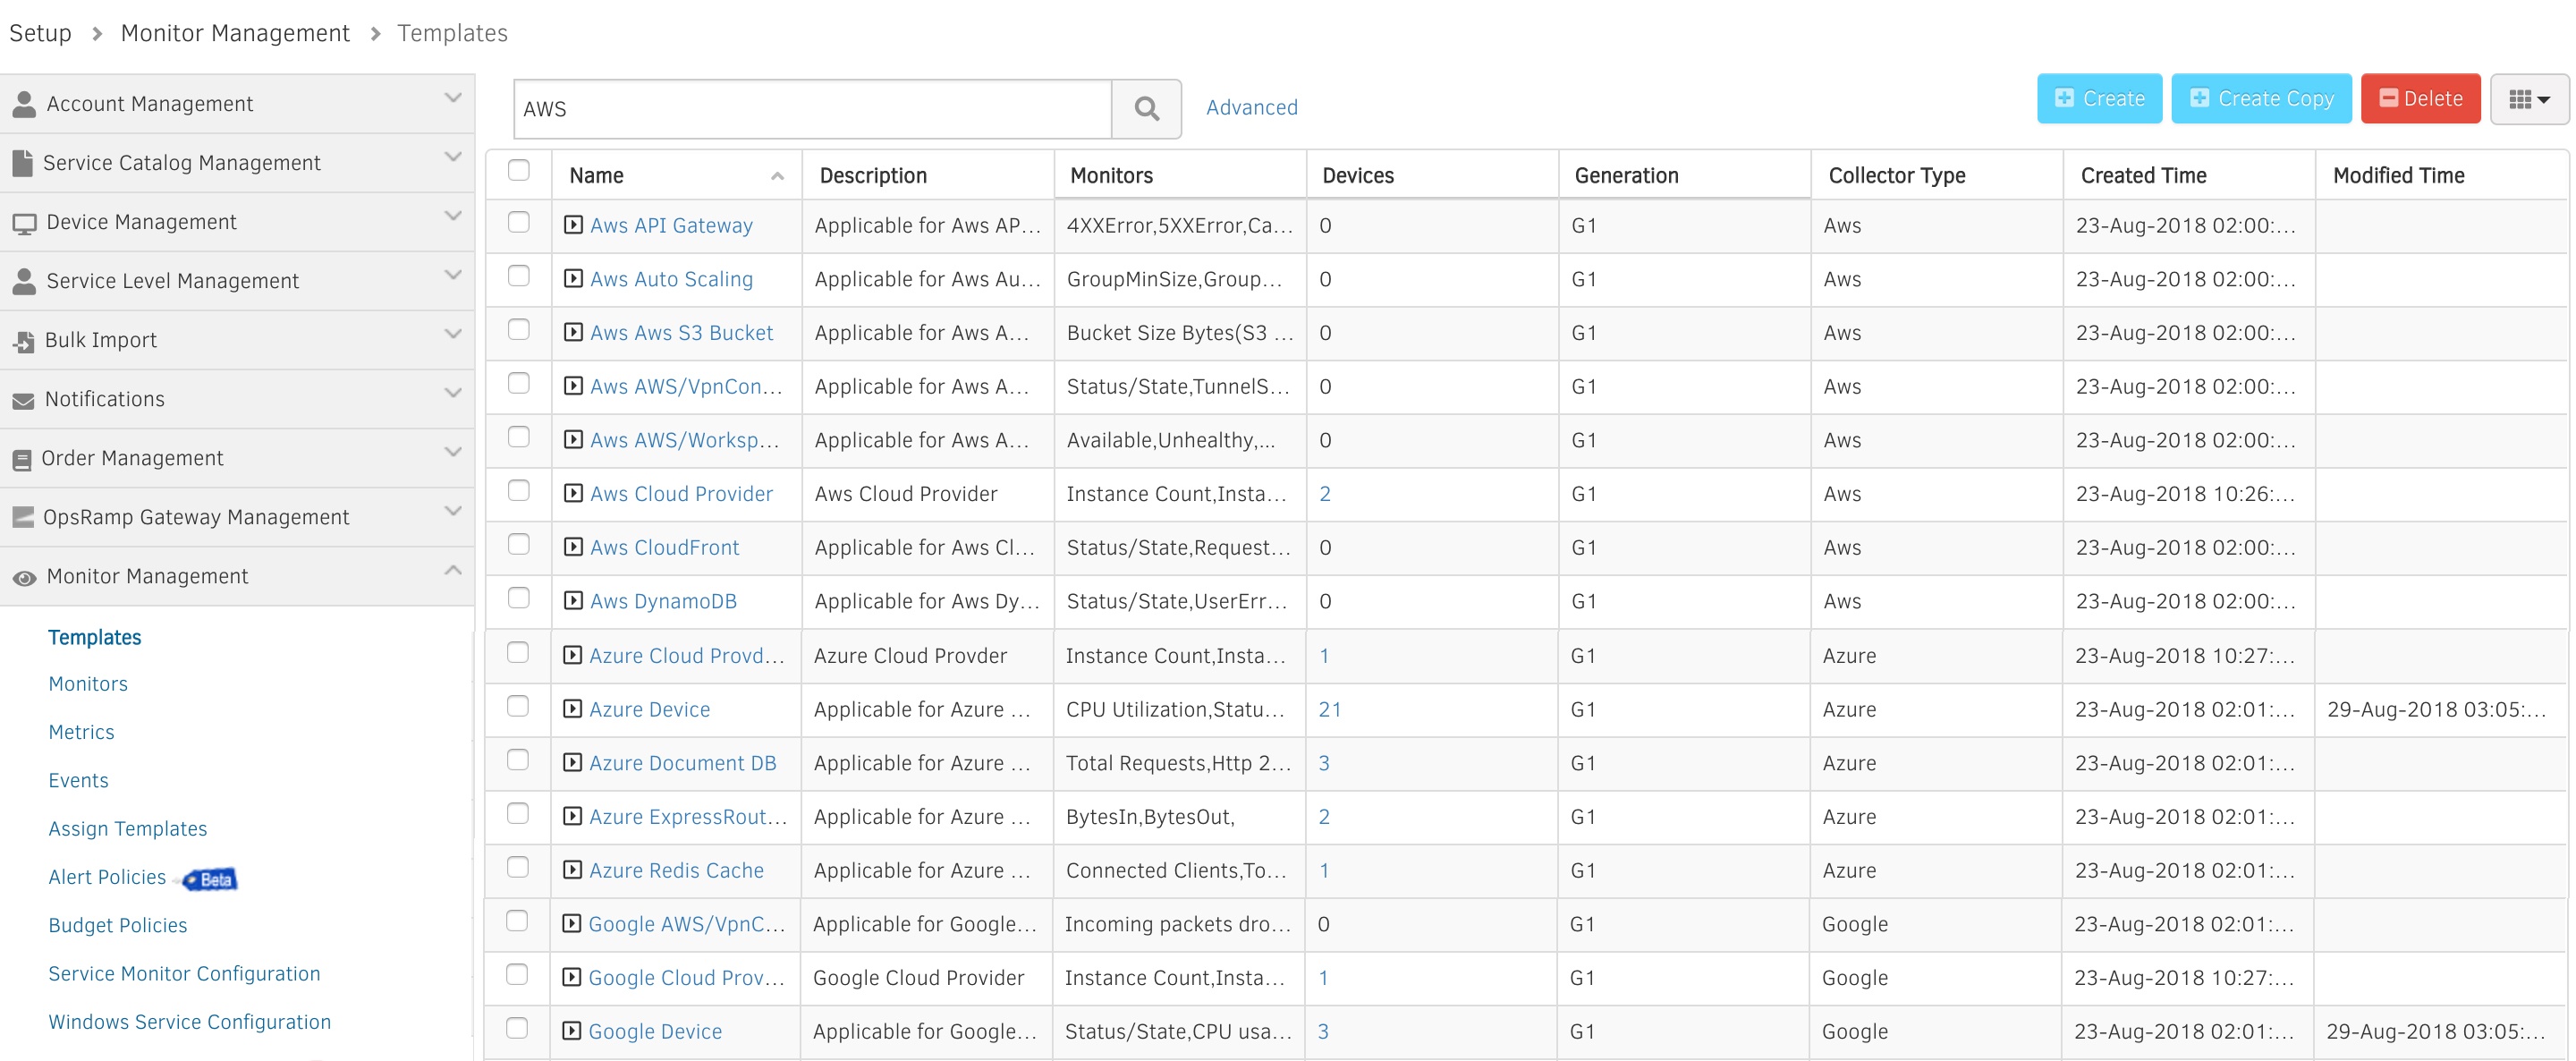Image resolution: width=2576 pixels, height=1061 pixels.
Task: Click the Create Copy button
Action: pos(2261,99)
